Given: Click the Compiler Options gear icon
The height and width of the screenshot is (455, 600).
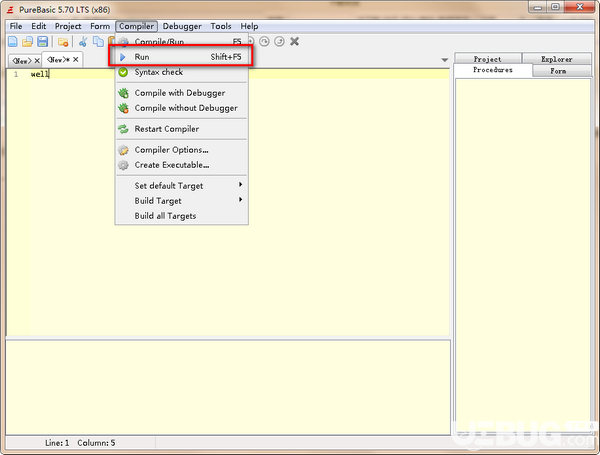Looking at the screenshot, I should click(x=123, y=150).
